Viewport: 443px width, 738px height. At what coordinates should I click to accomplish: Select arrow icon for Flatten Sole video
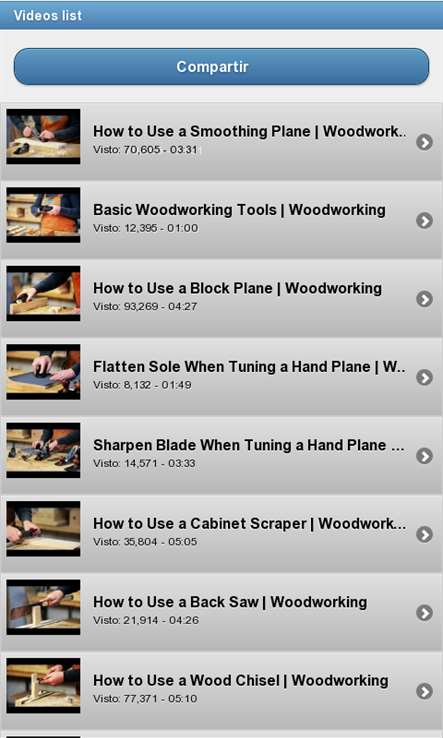pos(424,377)
